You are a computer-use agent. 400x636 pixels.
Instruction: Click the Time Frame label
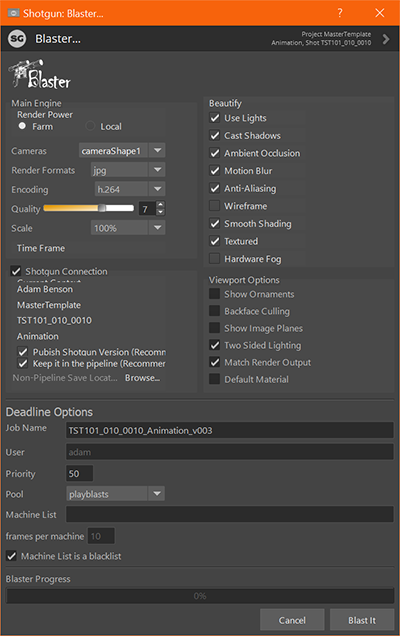pos(41,248)
